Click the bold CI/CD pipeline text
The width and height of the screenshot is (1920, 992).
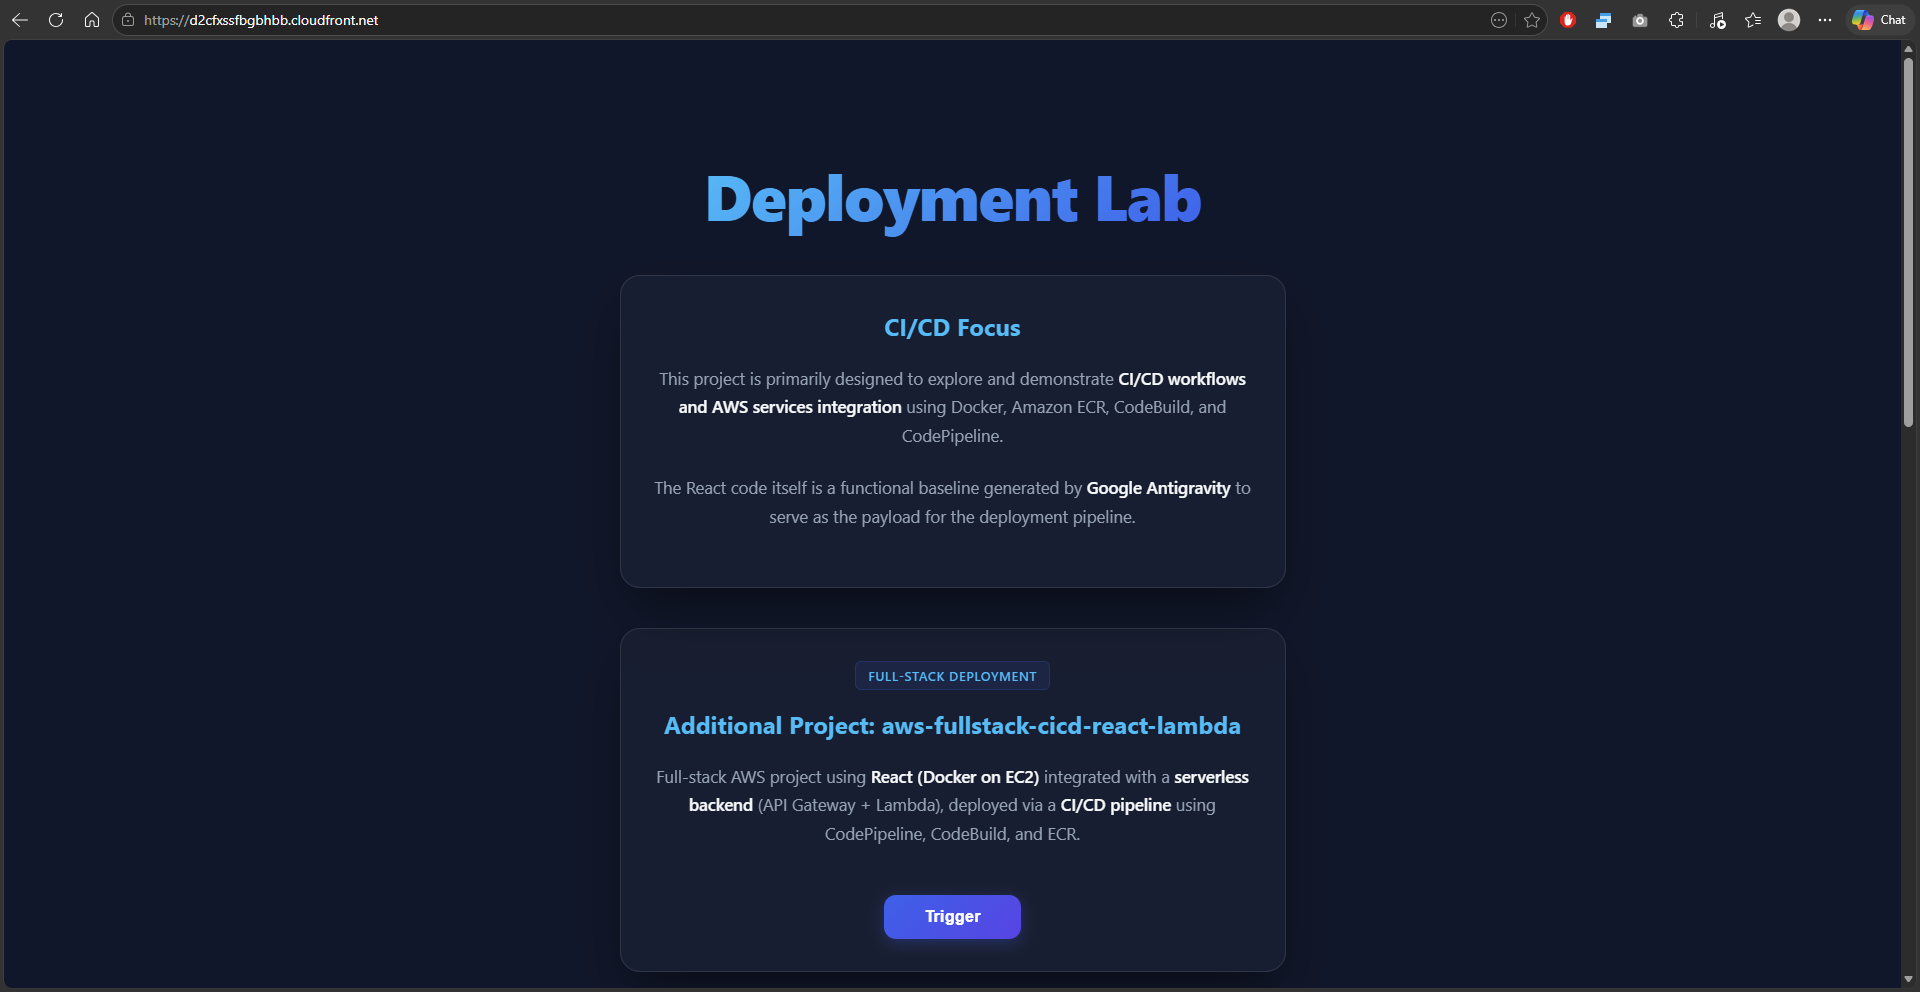[x=1115, y=805]
